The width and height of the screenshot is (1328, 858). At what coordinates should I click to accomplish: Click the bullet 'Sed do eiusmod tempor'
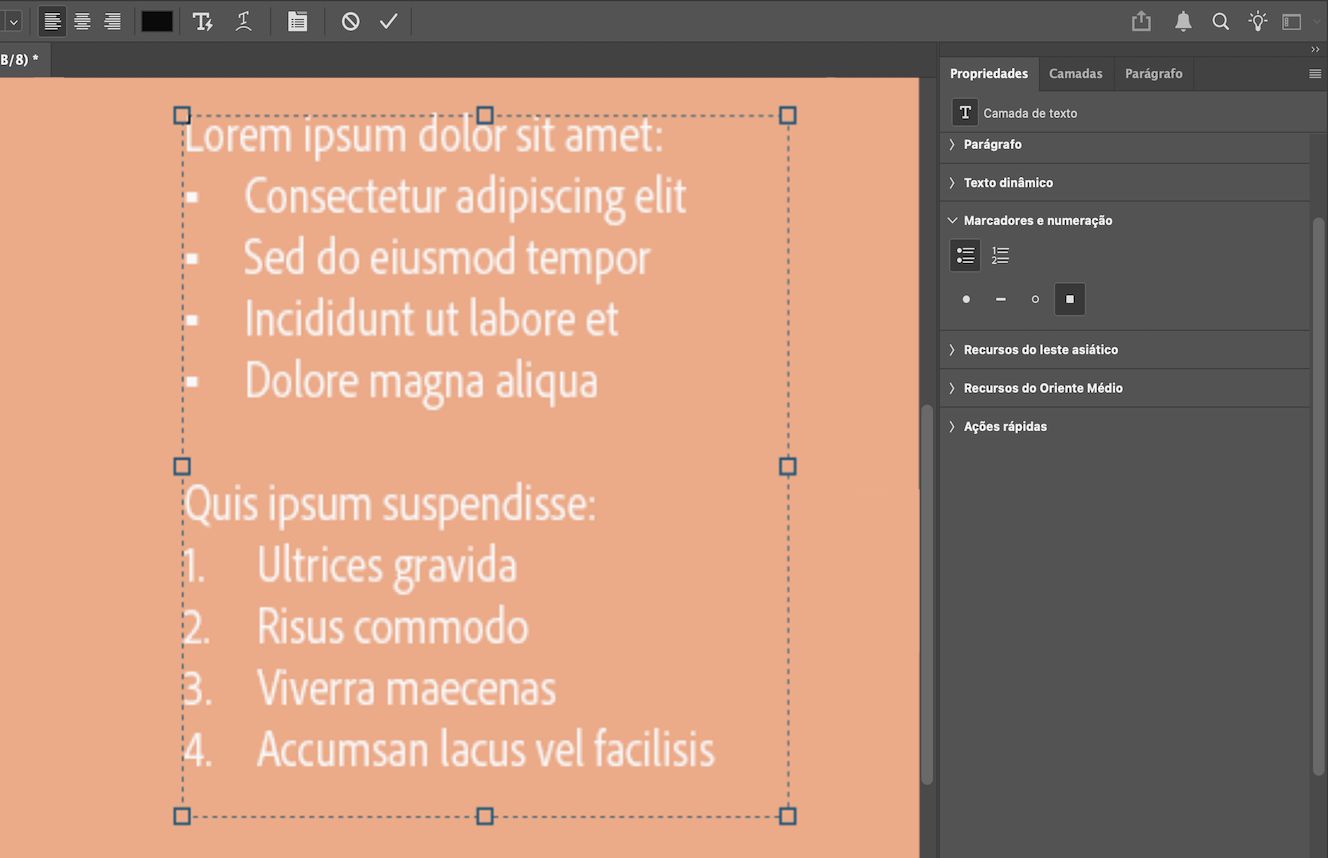coord(448,258)
